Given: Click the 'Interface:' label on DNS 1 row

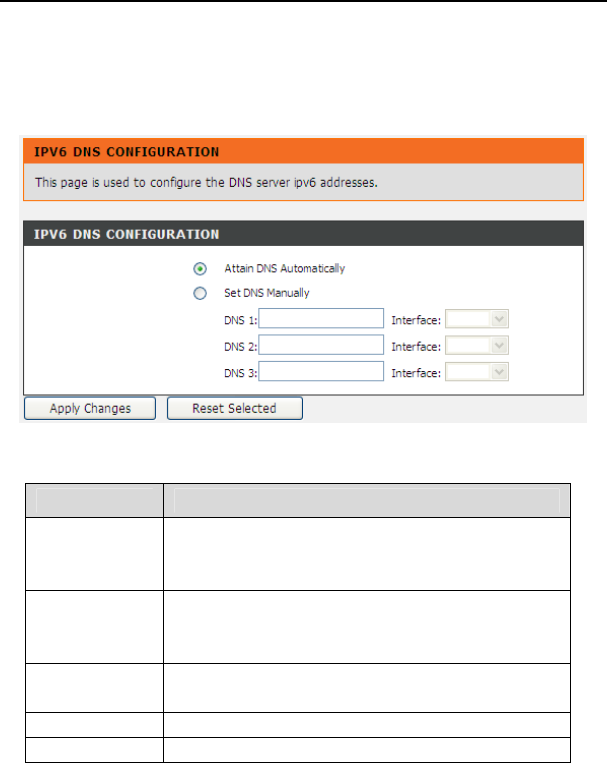Looking at the screenshot, I should pyautogui.click(x=416, y=320).
